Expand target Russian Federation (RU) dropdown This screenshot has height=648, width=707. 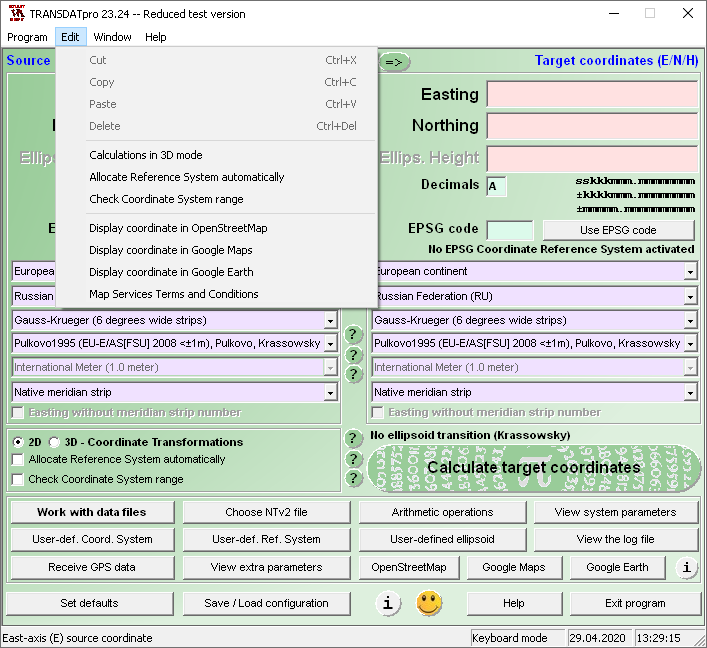tap(690, 297)
